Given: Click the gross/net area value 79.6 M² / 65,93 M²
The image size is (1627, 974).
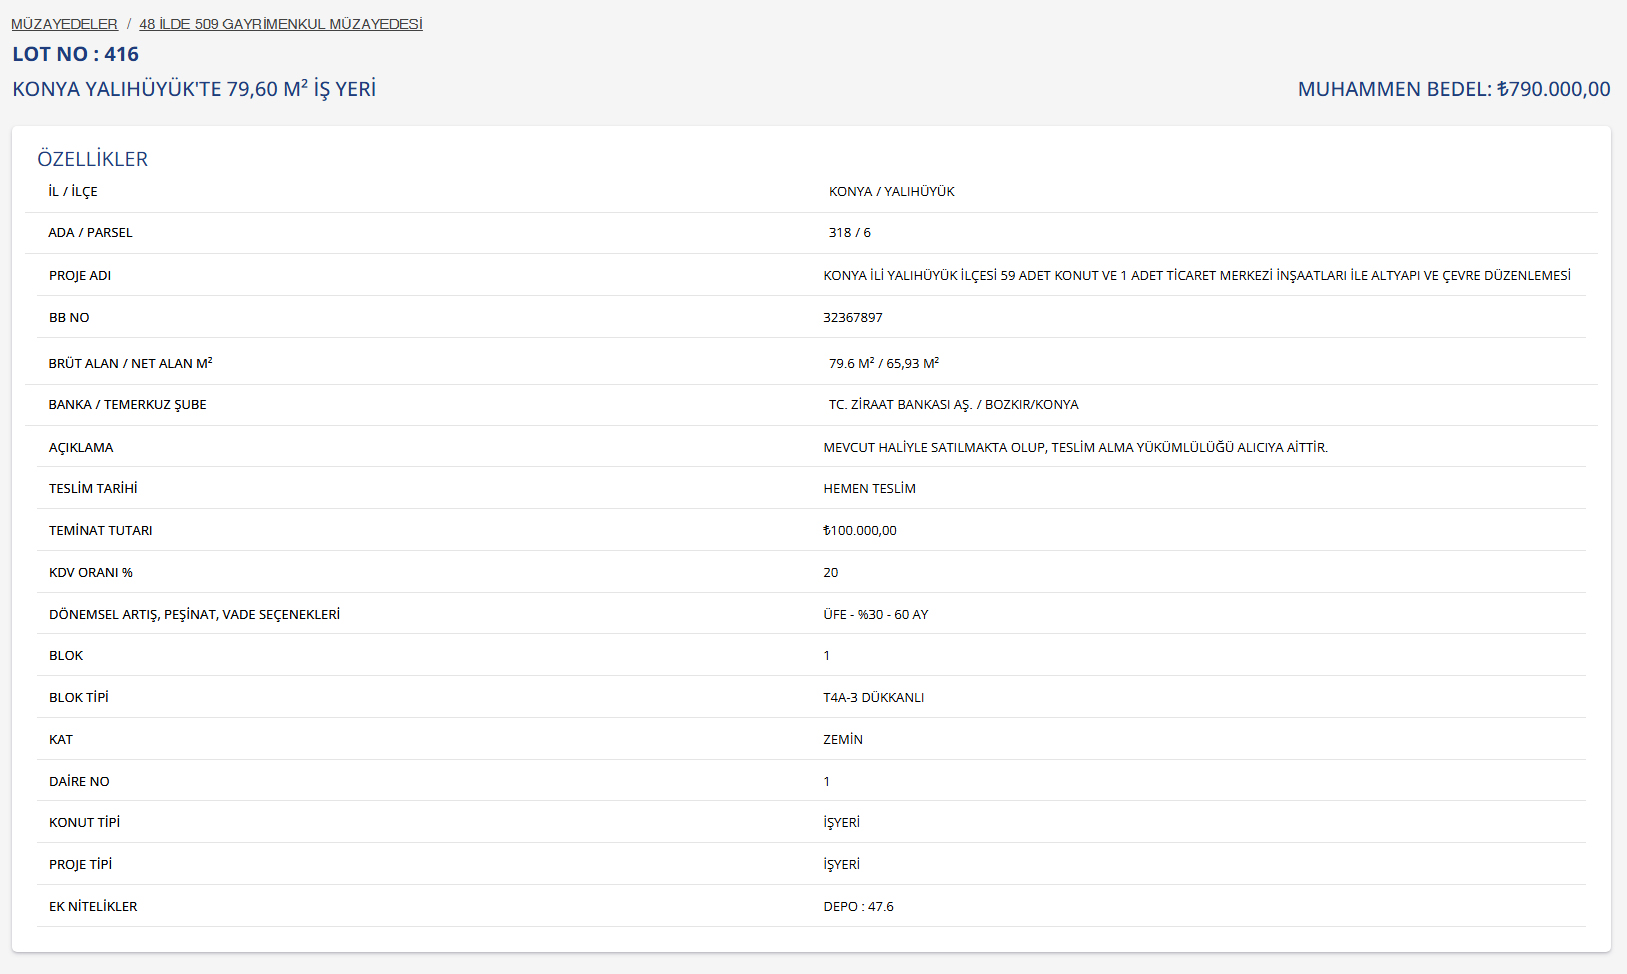Looking at the screenshot, I should click(x=883, y=364).
